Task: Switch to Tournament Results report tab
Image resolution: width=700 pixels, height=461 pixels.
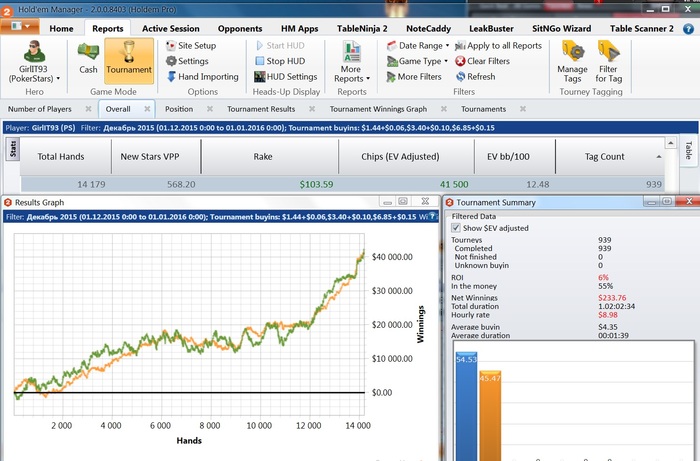Action: [x=261, y=109]
